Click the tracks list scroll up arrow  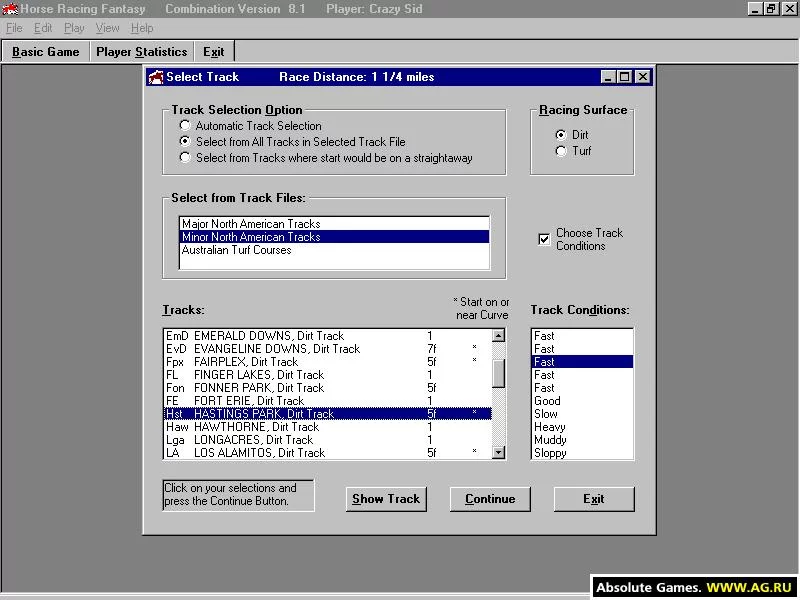[x=498, y=335]
